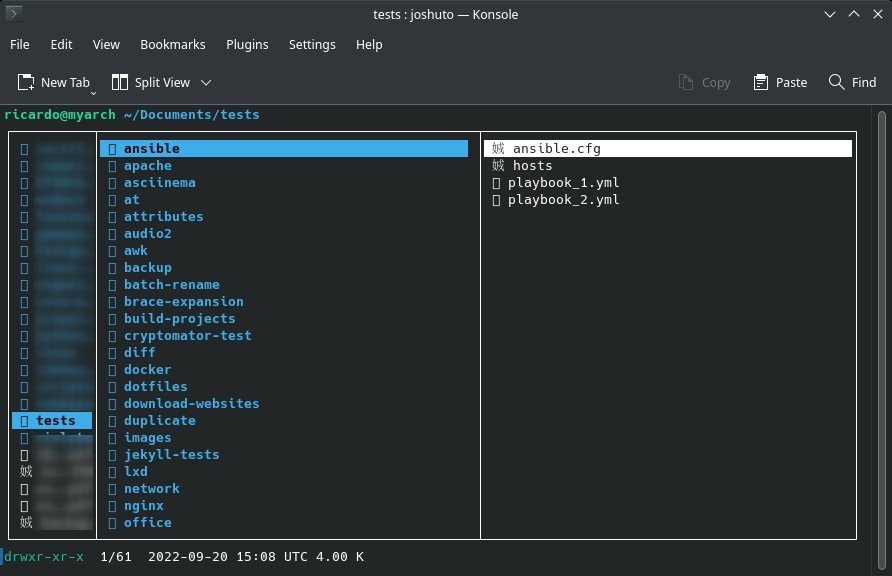This screenshot has width=892, height=576.
Task: Select the duplicate directory name
Action: [160, 421]
